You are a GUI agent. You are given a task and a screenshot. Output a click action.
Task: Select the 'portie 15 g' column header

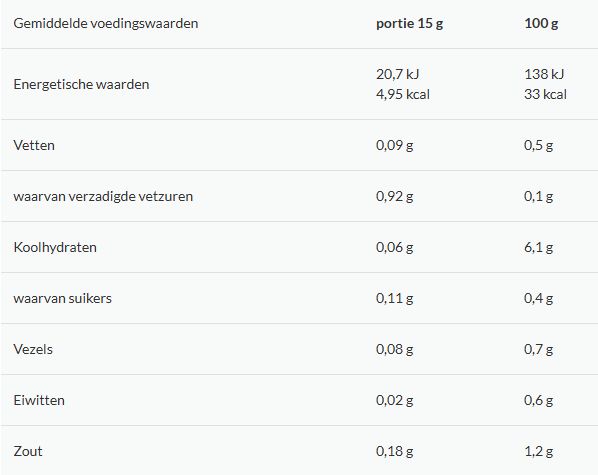click(x=409, y=24)
